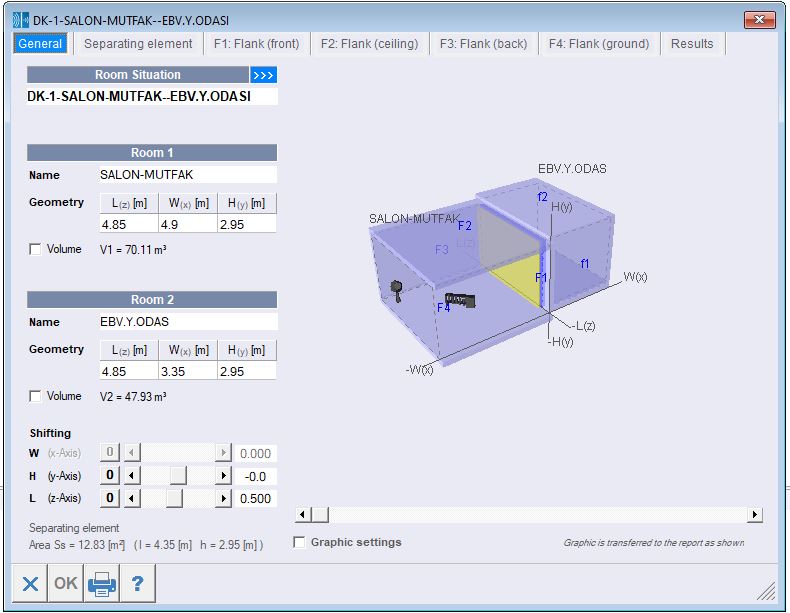This screenshot has height=613, width=790.
Task: Enable the Graphic settings checkbox
Action: [299, 542]
